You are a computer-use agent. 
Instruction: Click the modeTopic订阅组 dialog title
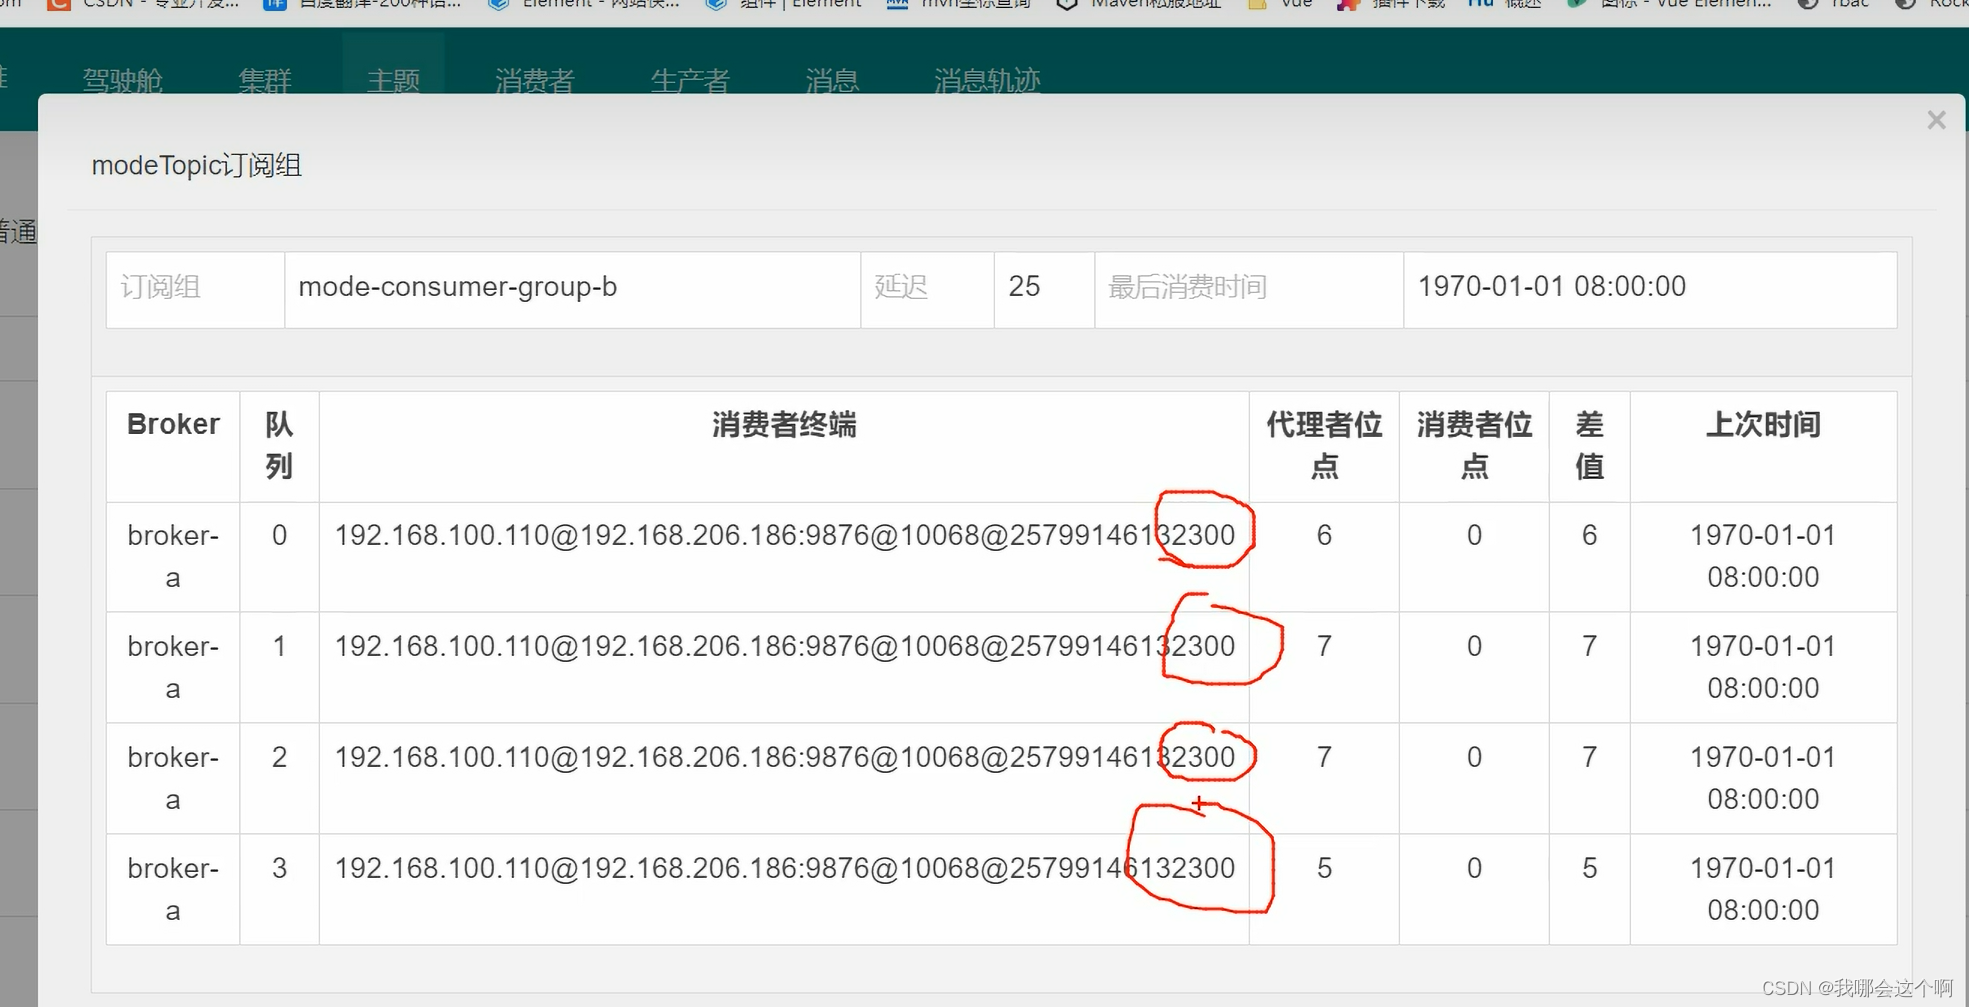click(x=197, y=165)
